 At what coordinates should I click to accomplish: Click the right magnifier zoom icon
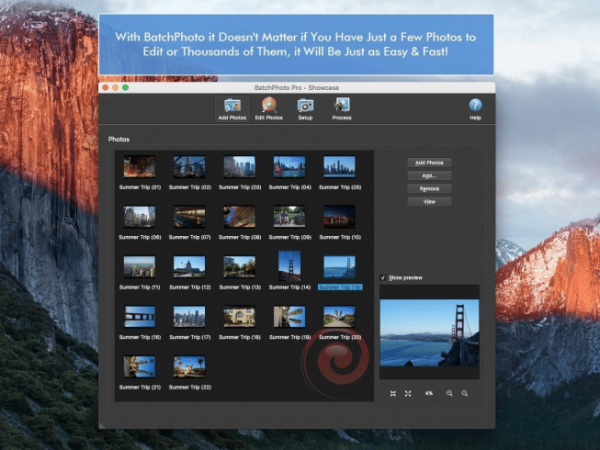[465, 393]
